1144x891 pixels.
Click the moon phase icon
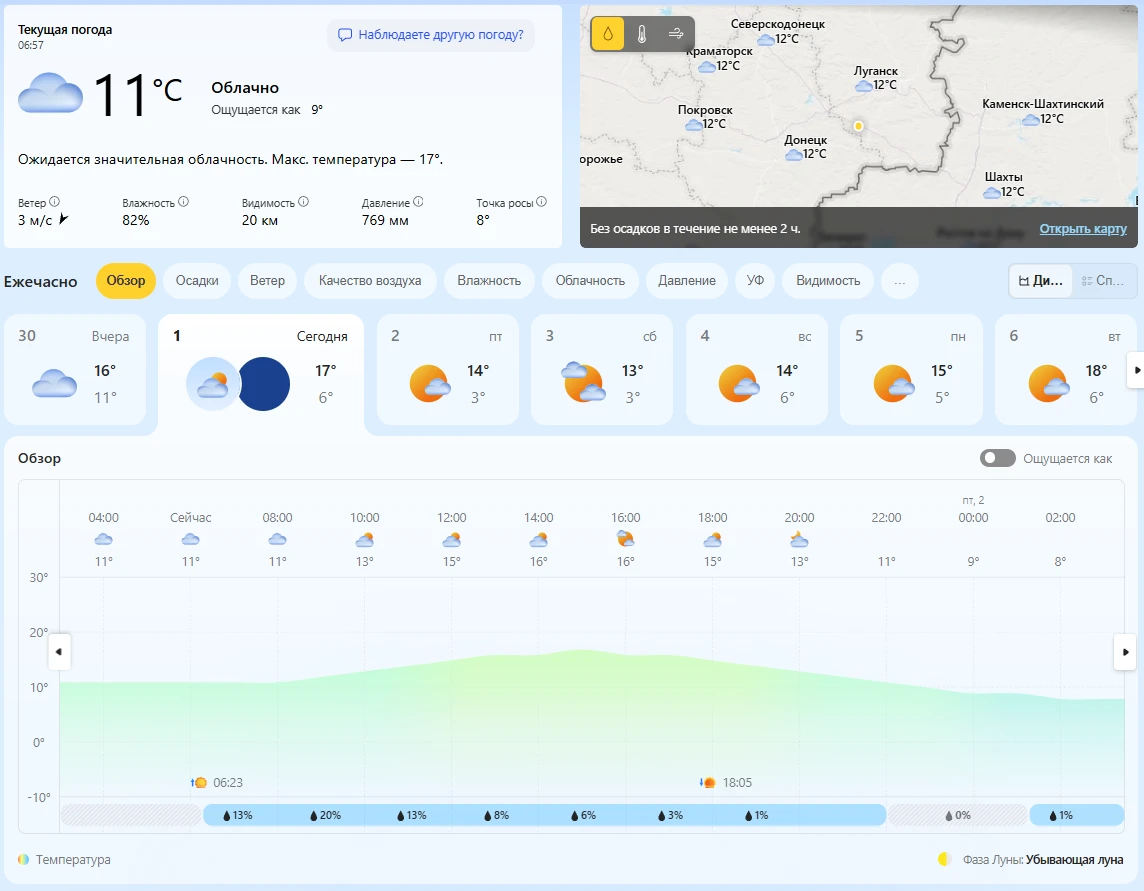945,859
